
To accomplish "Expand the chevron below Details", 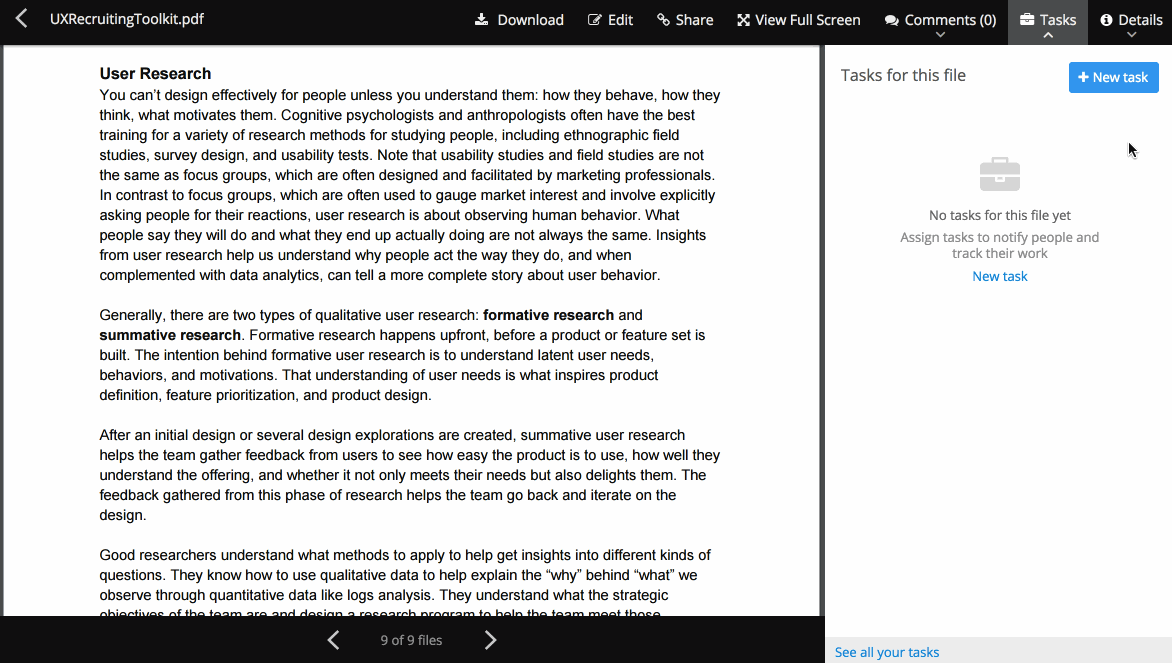I will [x=1131, y=36].
